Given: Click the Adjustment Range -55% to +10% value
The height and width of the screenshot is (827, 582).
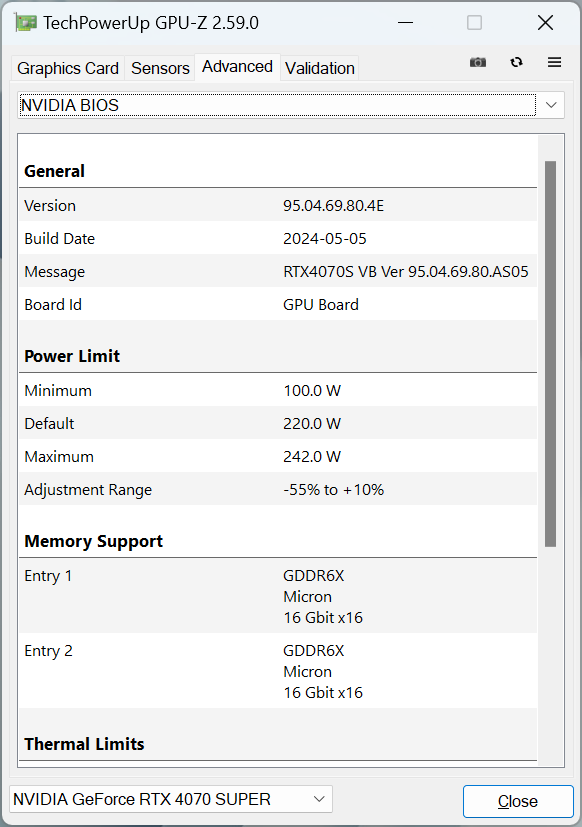Looking at the screenshot, I should coord(333,490).
